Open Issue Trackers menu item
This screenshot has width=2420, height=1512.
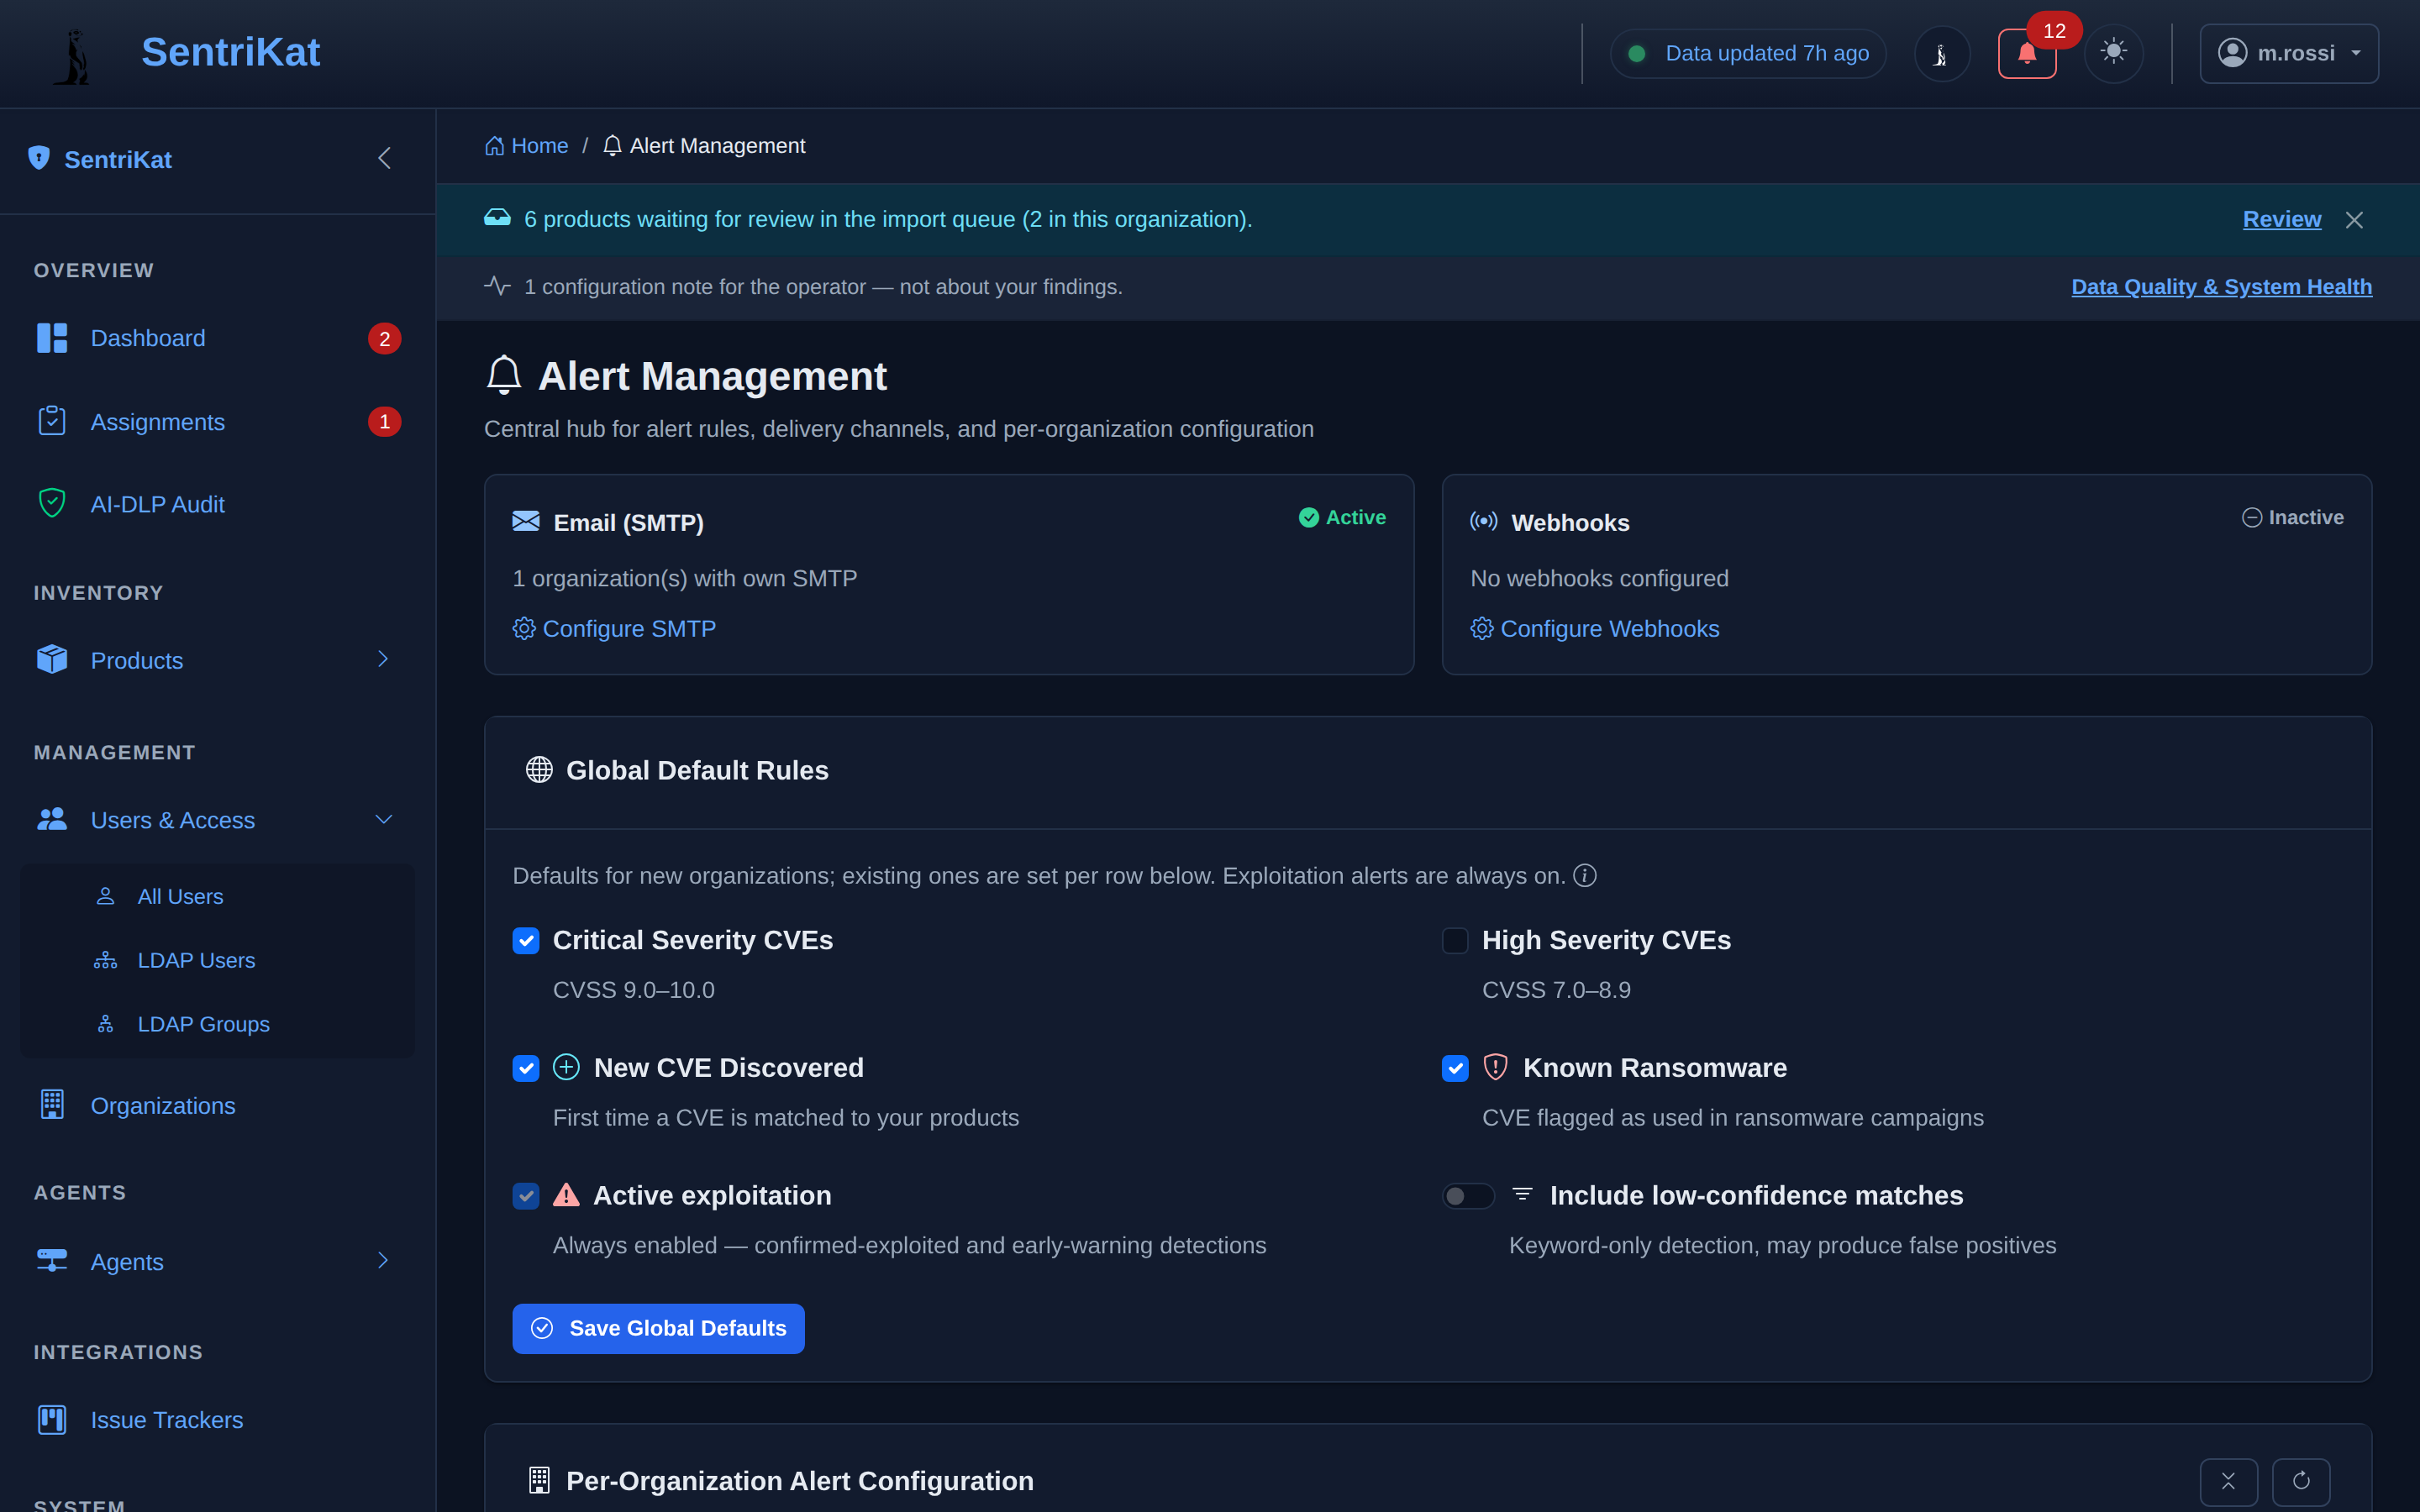tap(218, 1419)
